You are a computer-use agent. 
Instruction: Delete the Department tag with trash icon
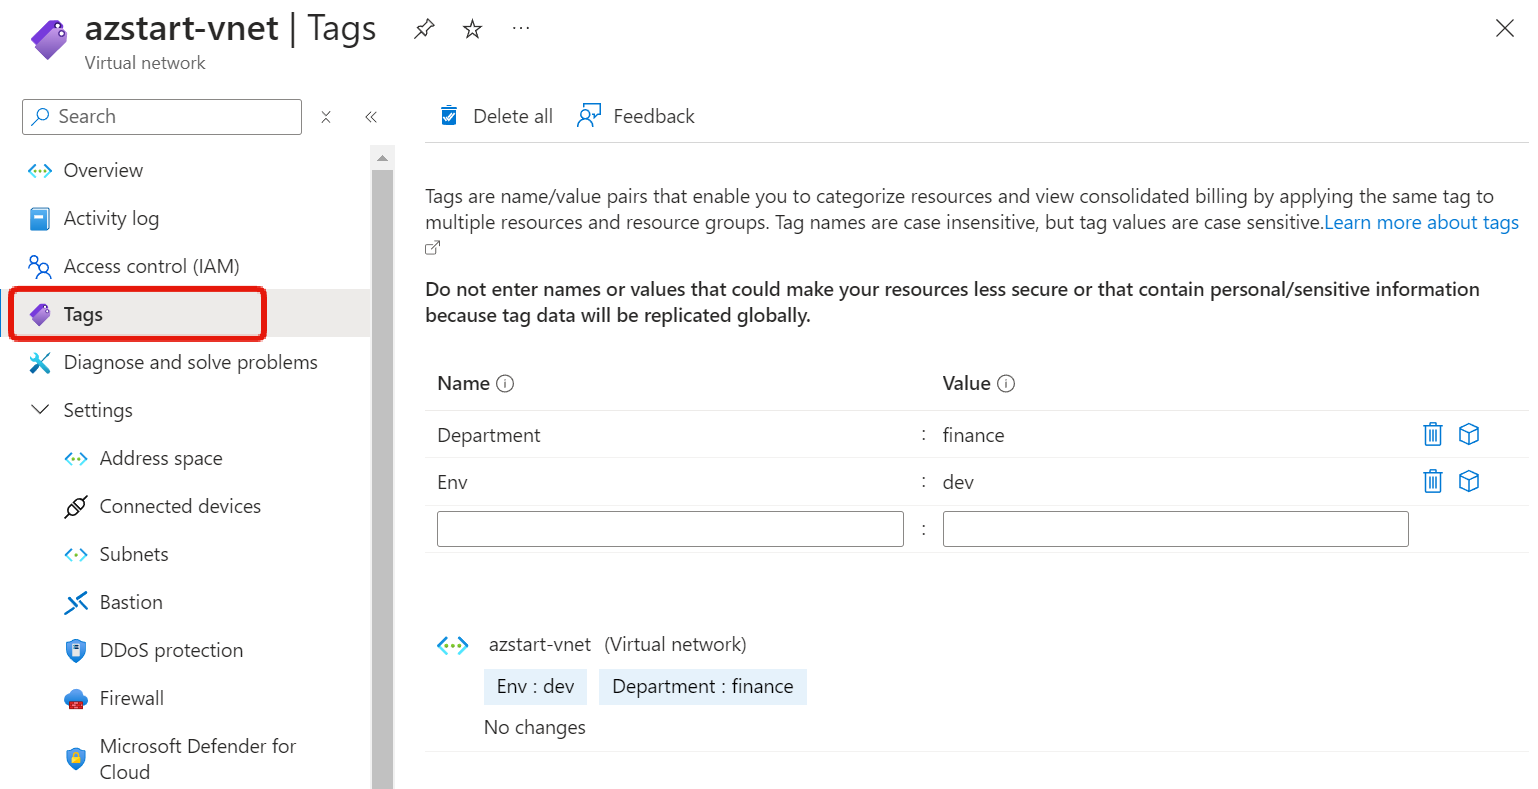click(x=1433, y=434)
